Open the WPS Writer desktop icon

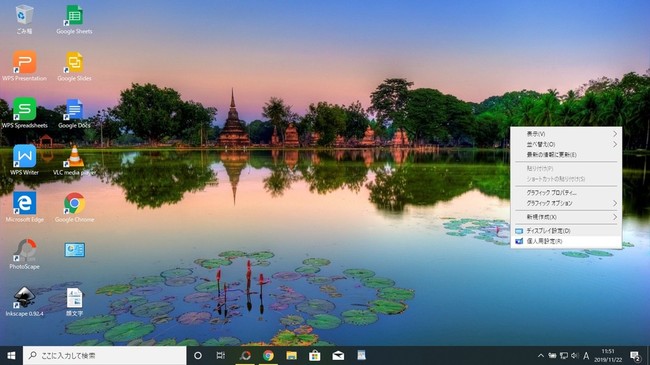[24, 160]
